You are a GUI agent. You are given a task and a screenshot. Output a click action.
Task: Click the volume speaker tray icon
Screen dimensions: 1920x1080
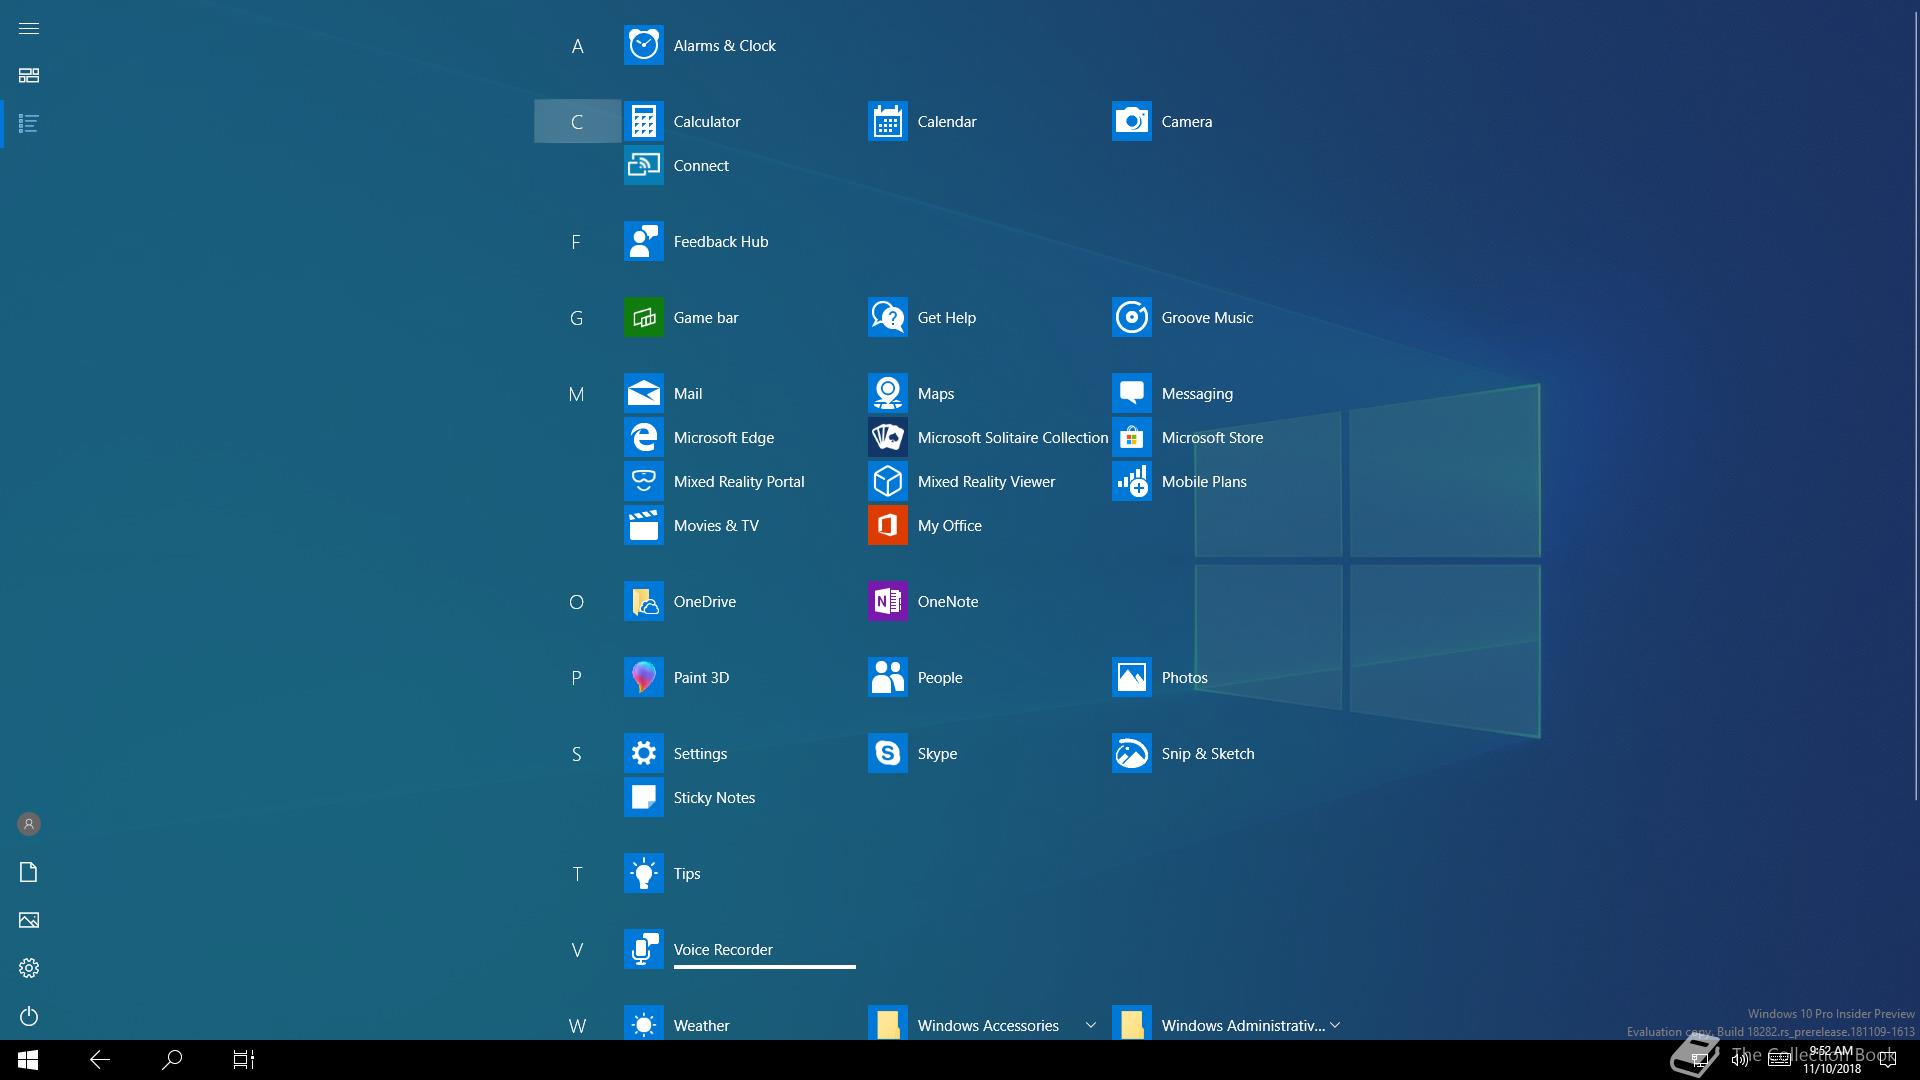coord(1740,1060)
